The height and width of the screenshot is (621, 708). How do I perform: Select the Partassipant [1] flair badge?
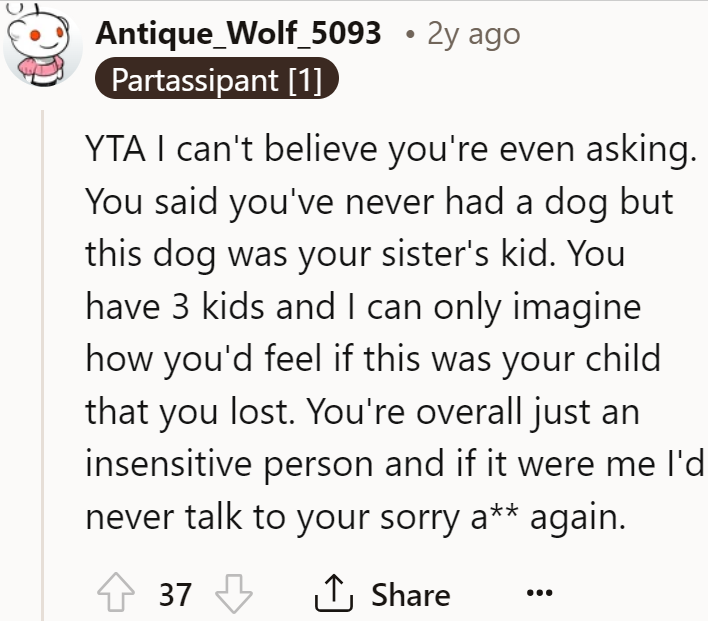[x=217, y=79]
